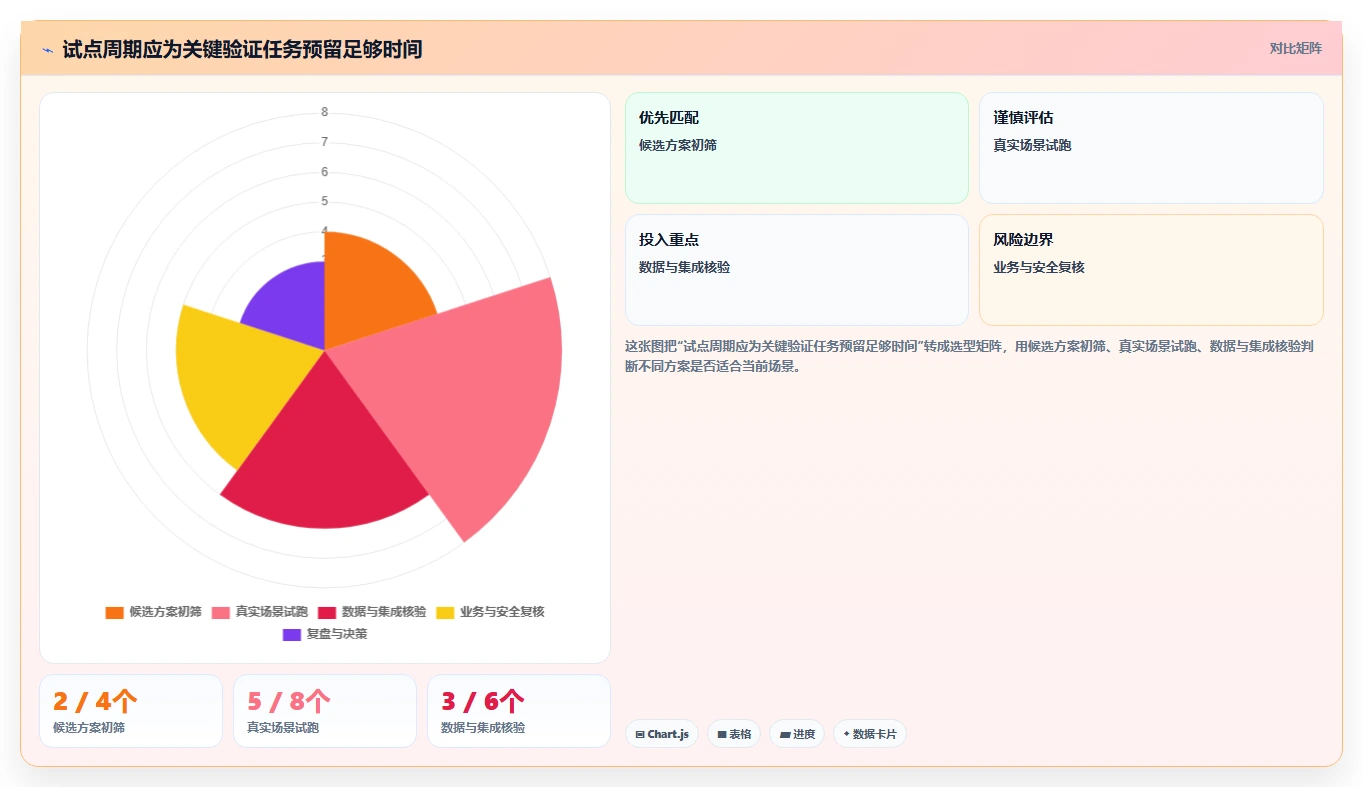
Task: Select the 表格 tag
Action: 734,734
